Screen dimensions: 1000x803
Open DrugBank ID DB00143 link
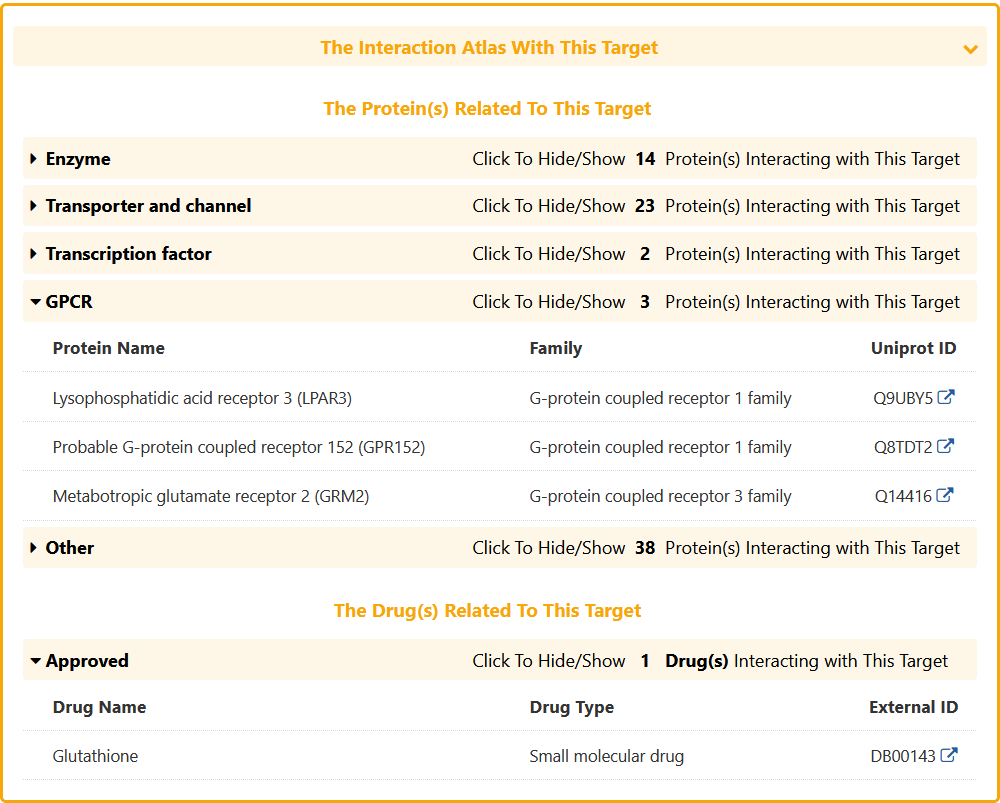pyautogui.click(x=903, y=756)
